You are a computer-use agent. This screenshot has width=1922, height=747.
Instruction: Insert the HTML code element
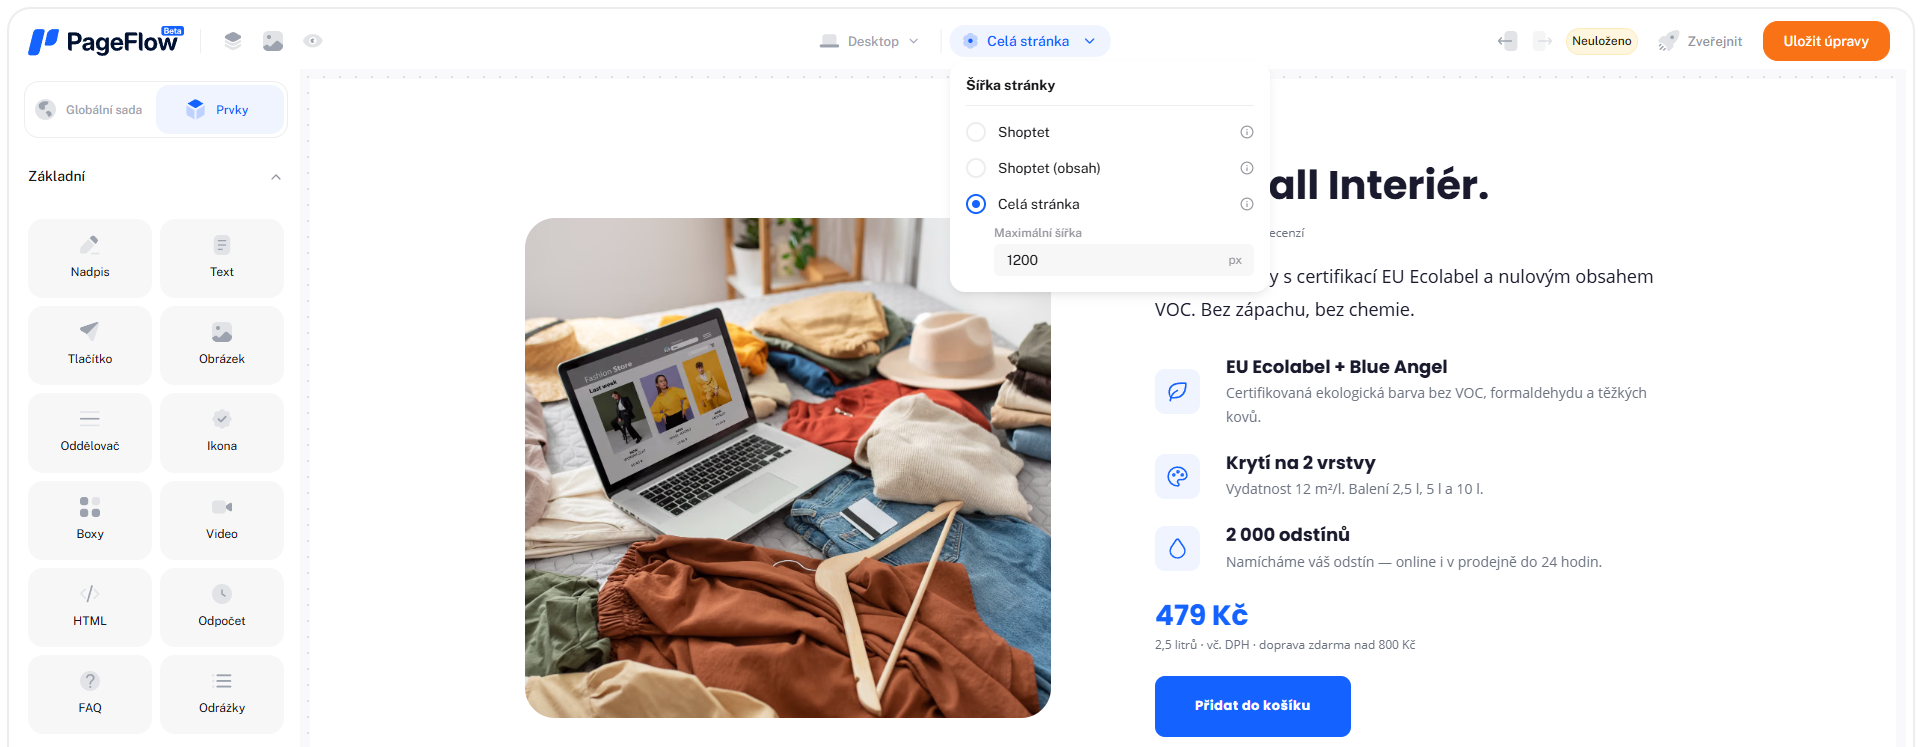point(90,607)
